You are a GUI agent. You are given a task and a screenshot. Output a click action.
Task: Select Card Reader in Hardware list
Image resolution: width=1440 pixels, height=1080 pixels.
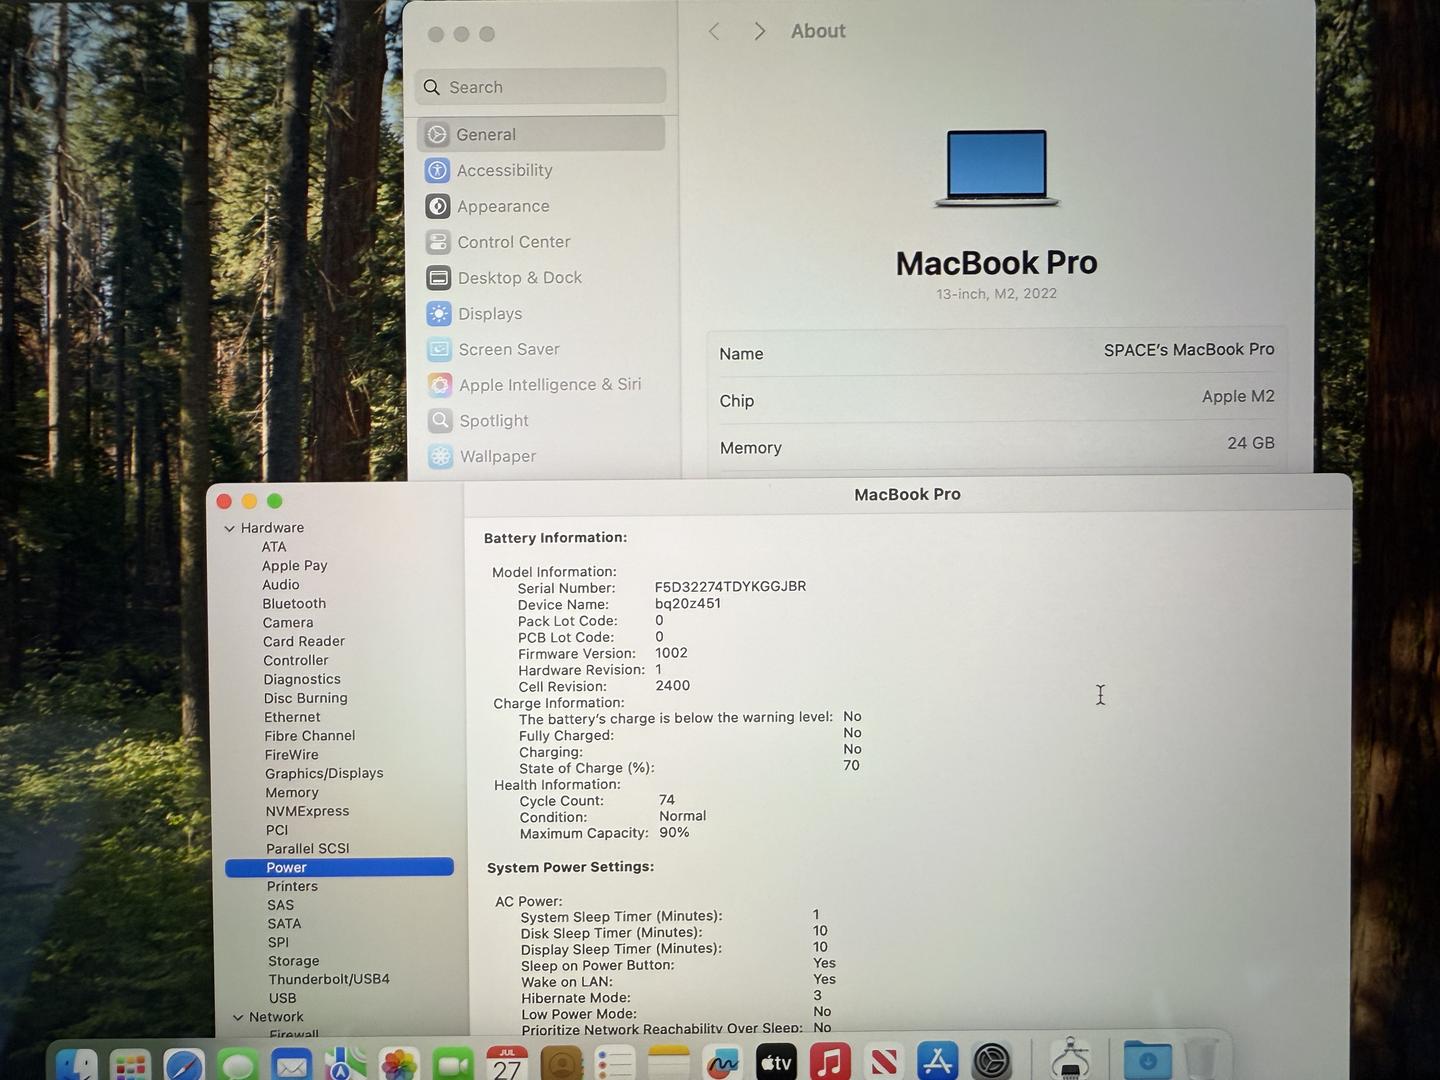pyautogui.click(x=304, y=642)
